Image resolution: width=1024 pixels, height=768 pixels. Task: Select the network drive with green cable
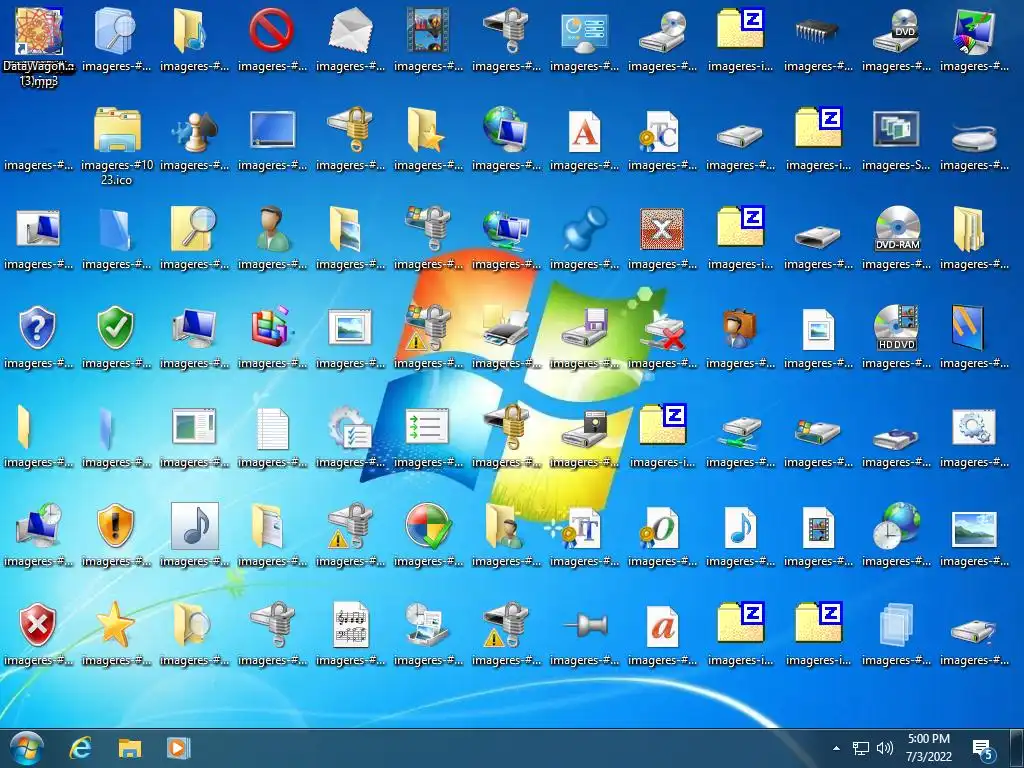pyautogui.click(x=739, y=431)
